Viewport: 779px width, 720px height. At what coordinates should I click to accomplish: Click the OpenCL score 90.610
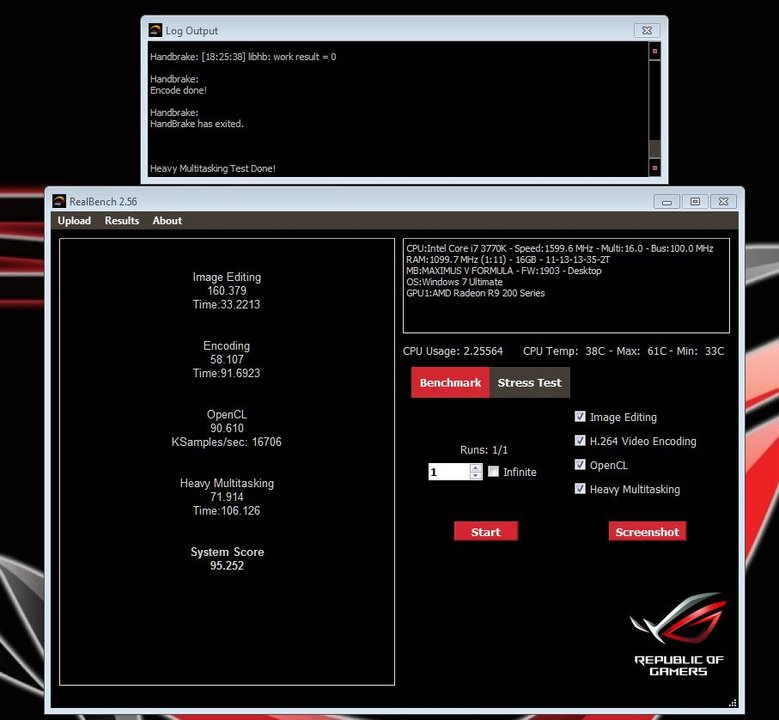(227, 428)
